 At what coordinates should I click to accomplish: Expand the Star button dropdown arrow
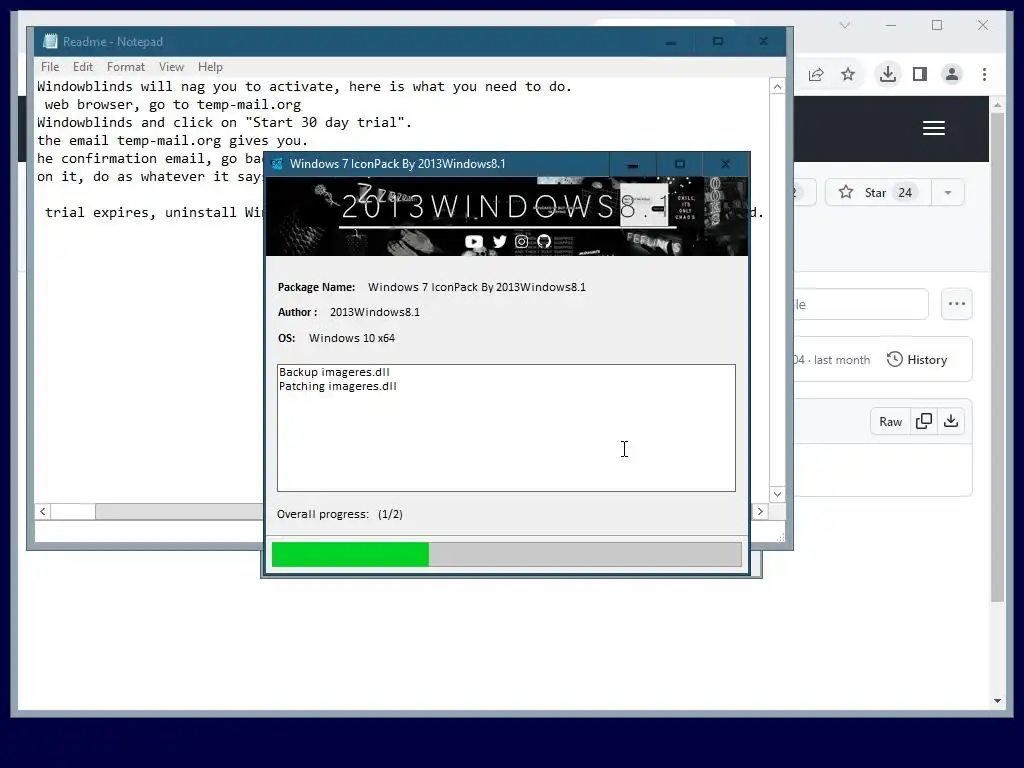pyautogui.click(x=948, y=193)
